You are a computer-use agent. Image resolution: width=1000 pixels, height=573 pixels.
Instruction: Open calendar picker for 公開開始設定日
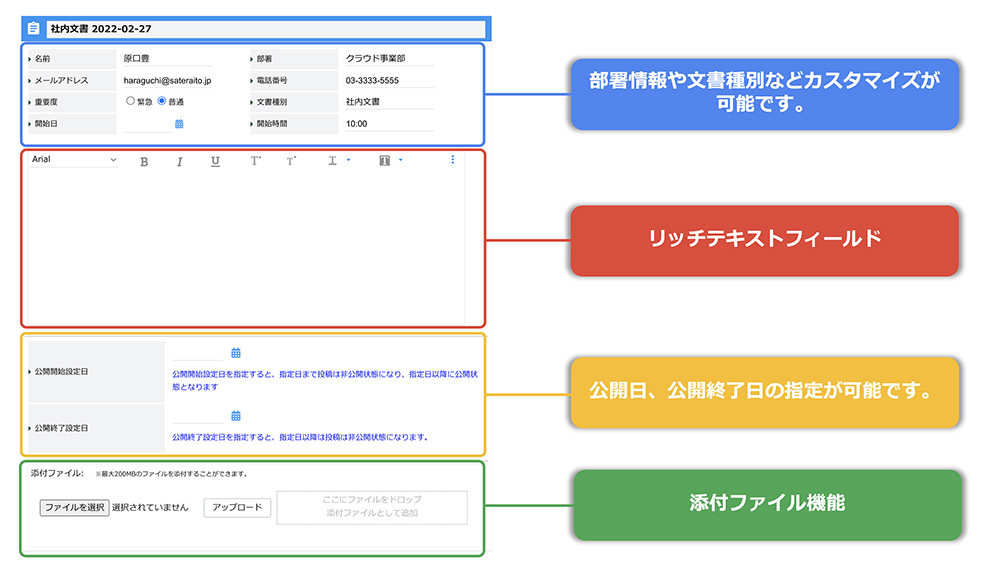coord(236,353)
